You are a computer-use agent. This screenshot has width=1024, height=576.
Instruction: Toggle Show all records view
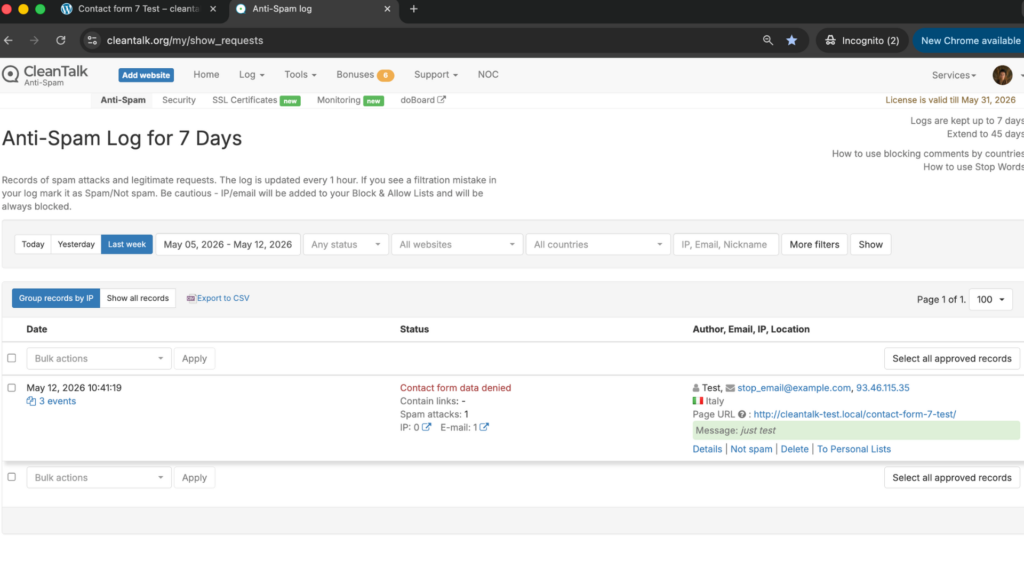[138, 298]
